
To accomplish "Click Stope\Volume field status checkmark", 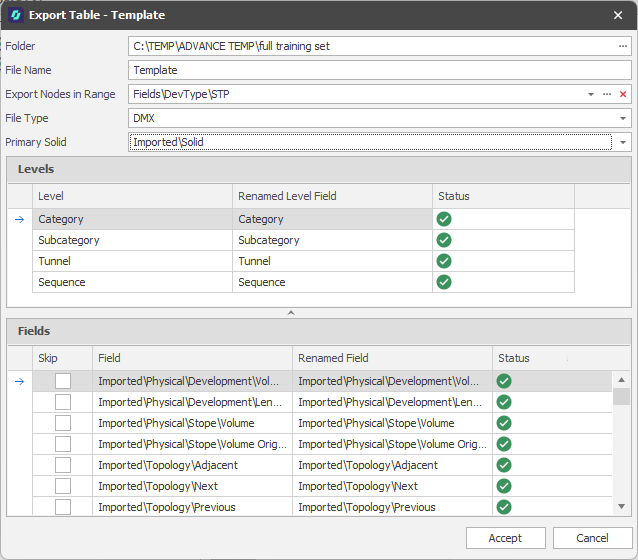I will click(x=504, y=423).
